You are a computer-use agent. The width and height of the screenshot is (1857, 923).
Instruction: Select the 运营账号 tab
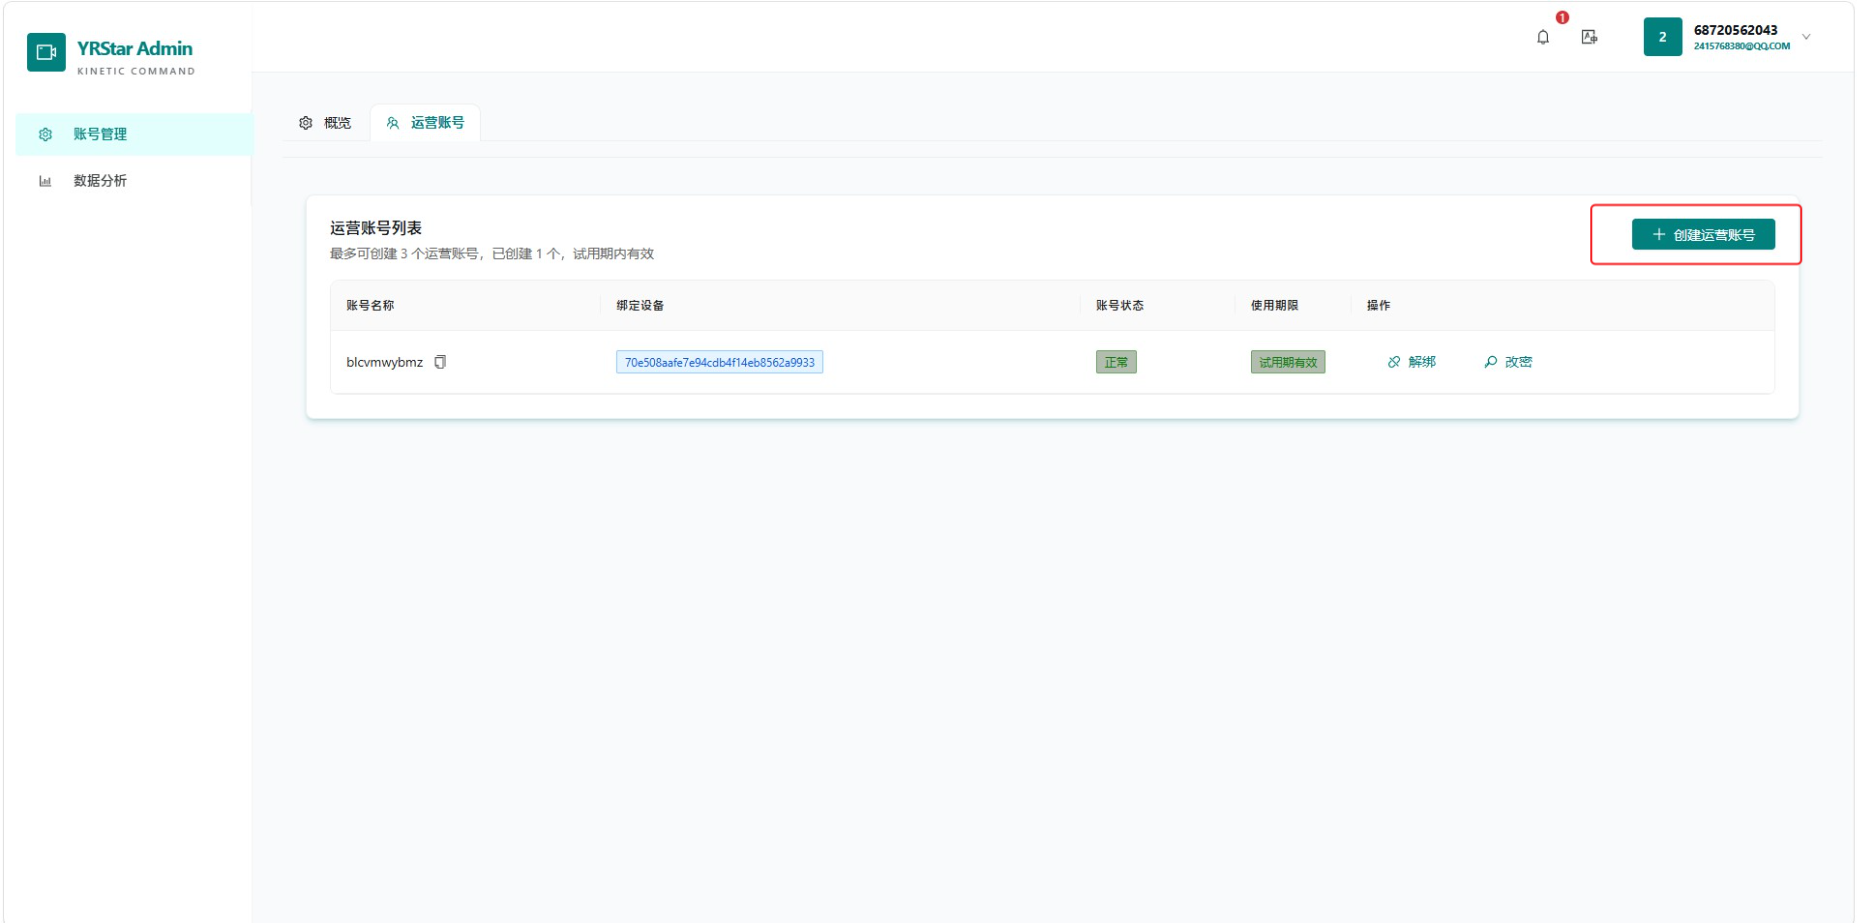tap(425, 123)
